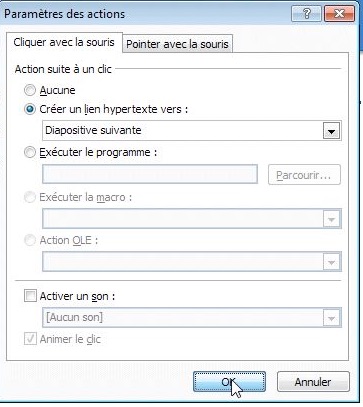Open the Diapositive suivante dropdown arrow
The width and height of the screenshot is (363, 407).
point(331,131)
